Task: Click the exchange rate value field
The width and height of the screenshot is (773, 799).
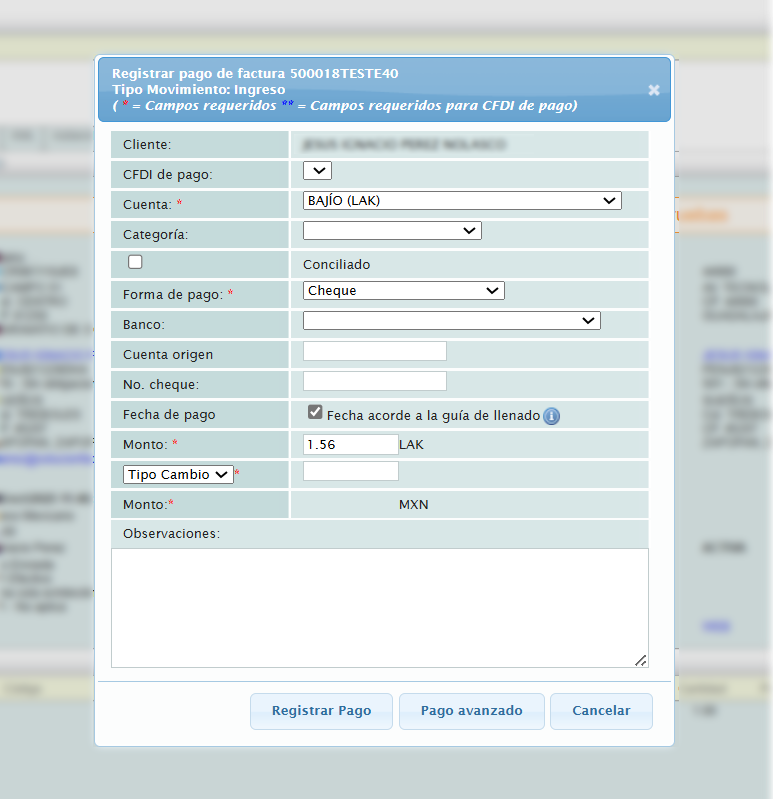Action: [x=350, y=471]
